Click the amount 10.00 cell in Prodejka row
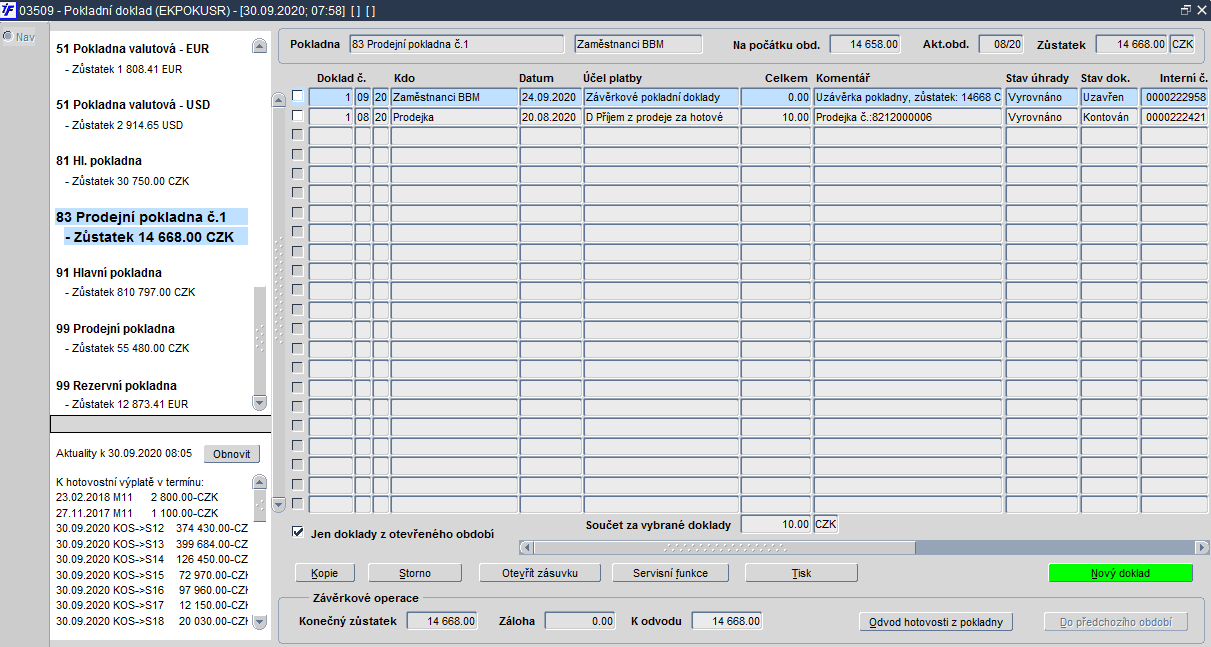This screenshot has height=647, width=1211. (776, 116)
